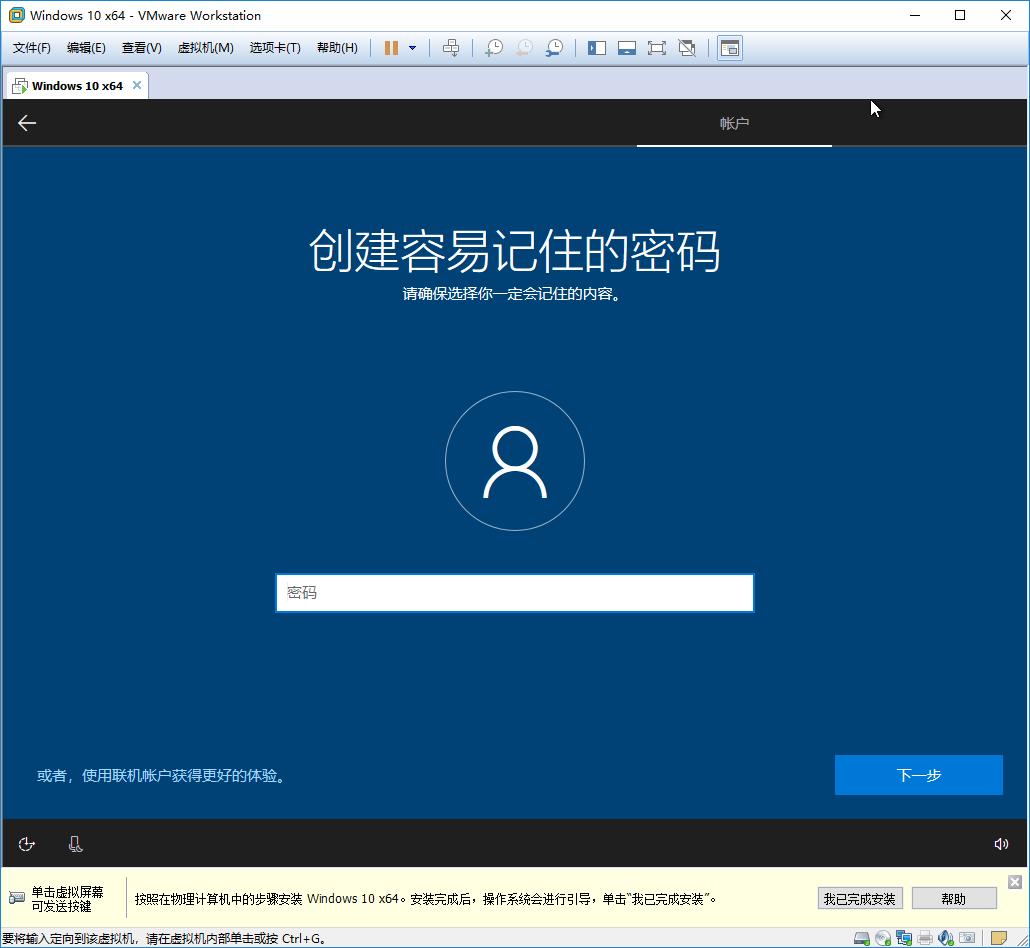Show or hide the console thumbnail bar
Image resolution: width=1030 pixels, height=948 pixels.
tap(626, 47)
